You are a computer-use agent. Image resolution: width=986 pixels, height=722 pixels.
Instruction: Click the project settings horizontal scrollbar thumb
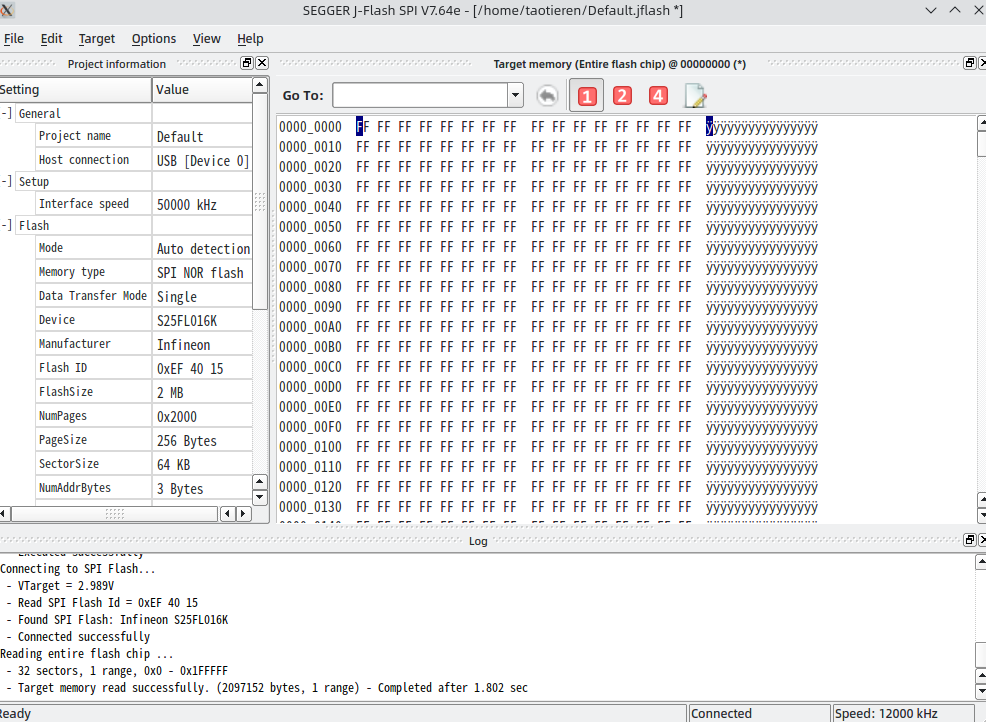tap(114, 514)
